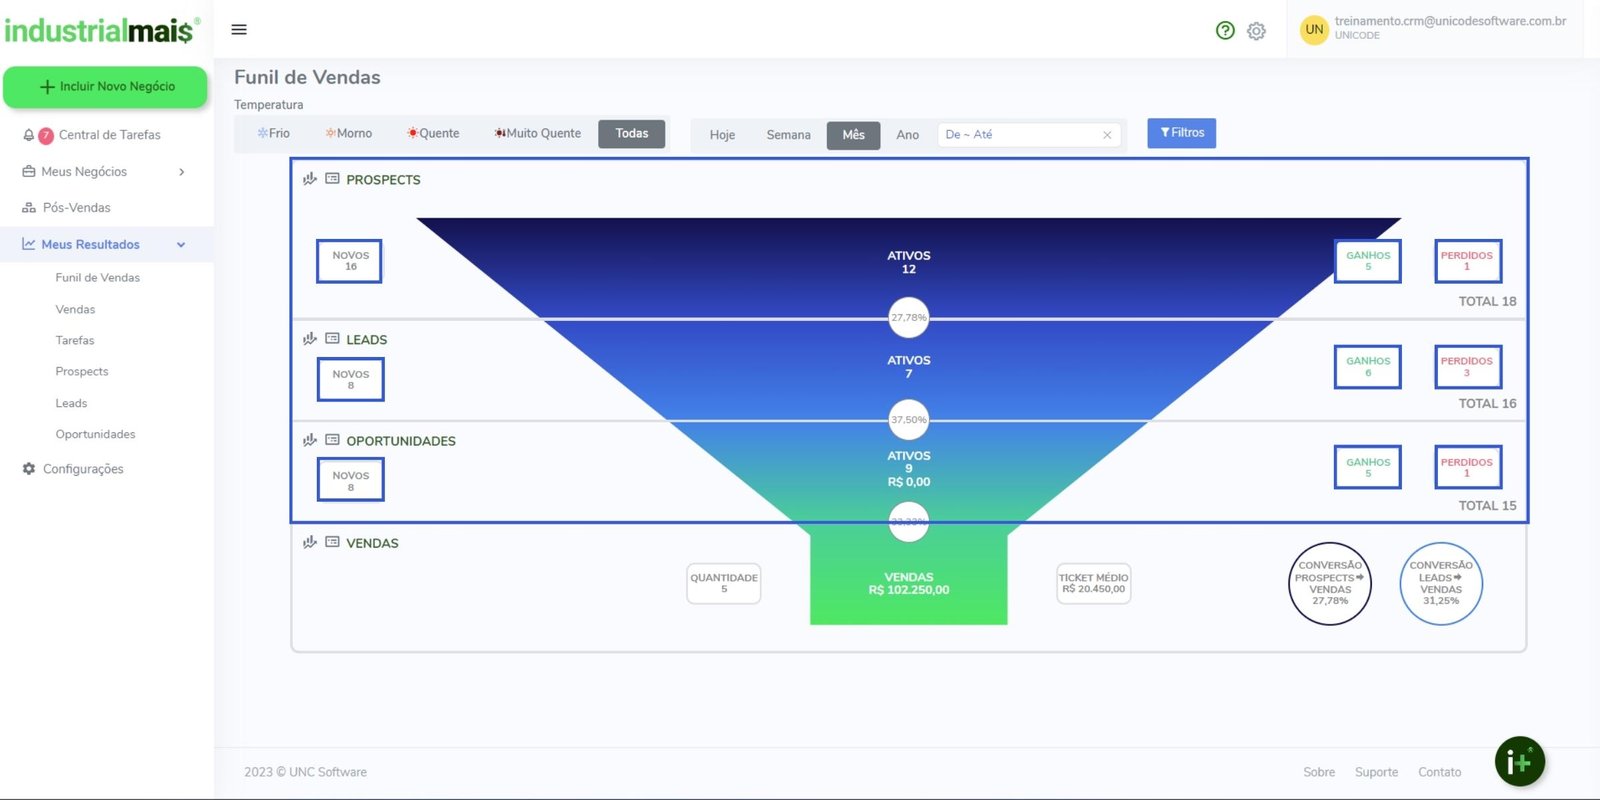Go to Oportunidades in sidebar submenu
Image resolution: width=1600 pixels, height=800 pixels.
coord(95,434)
